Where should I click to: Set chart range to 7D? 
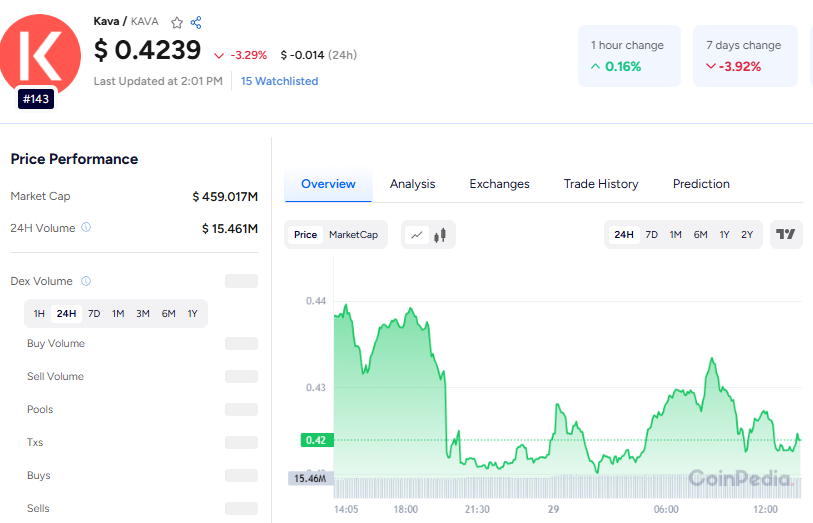(x=652, y=235)
